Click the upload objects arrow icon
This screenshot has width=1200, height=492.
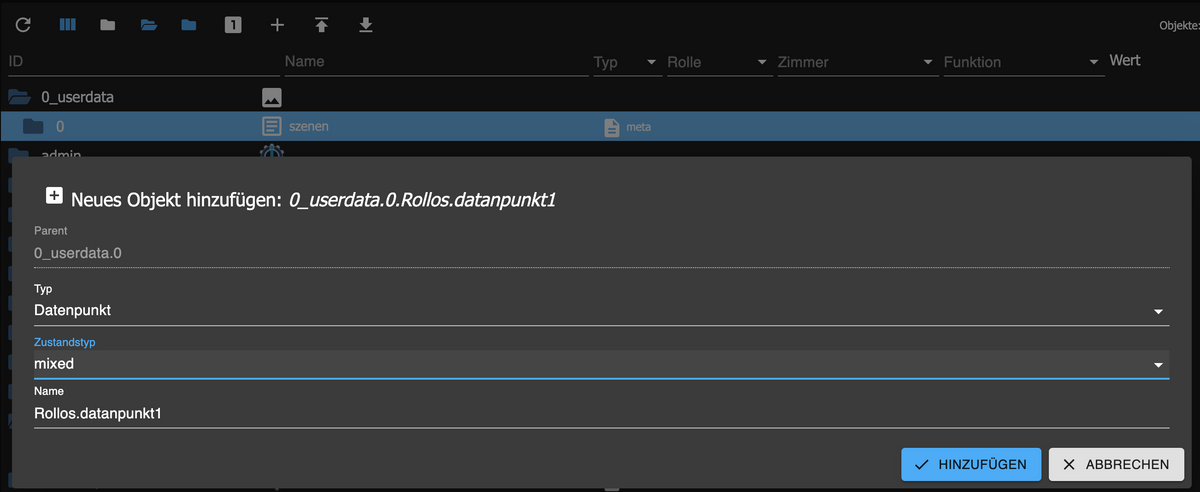pyautogui.click(x=321, y=24)
